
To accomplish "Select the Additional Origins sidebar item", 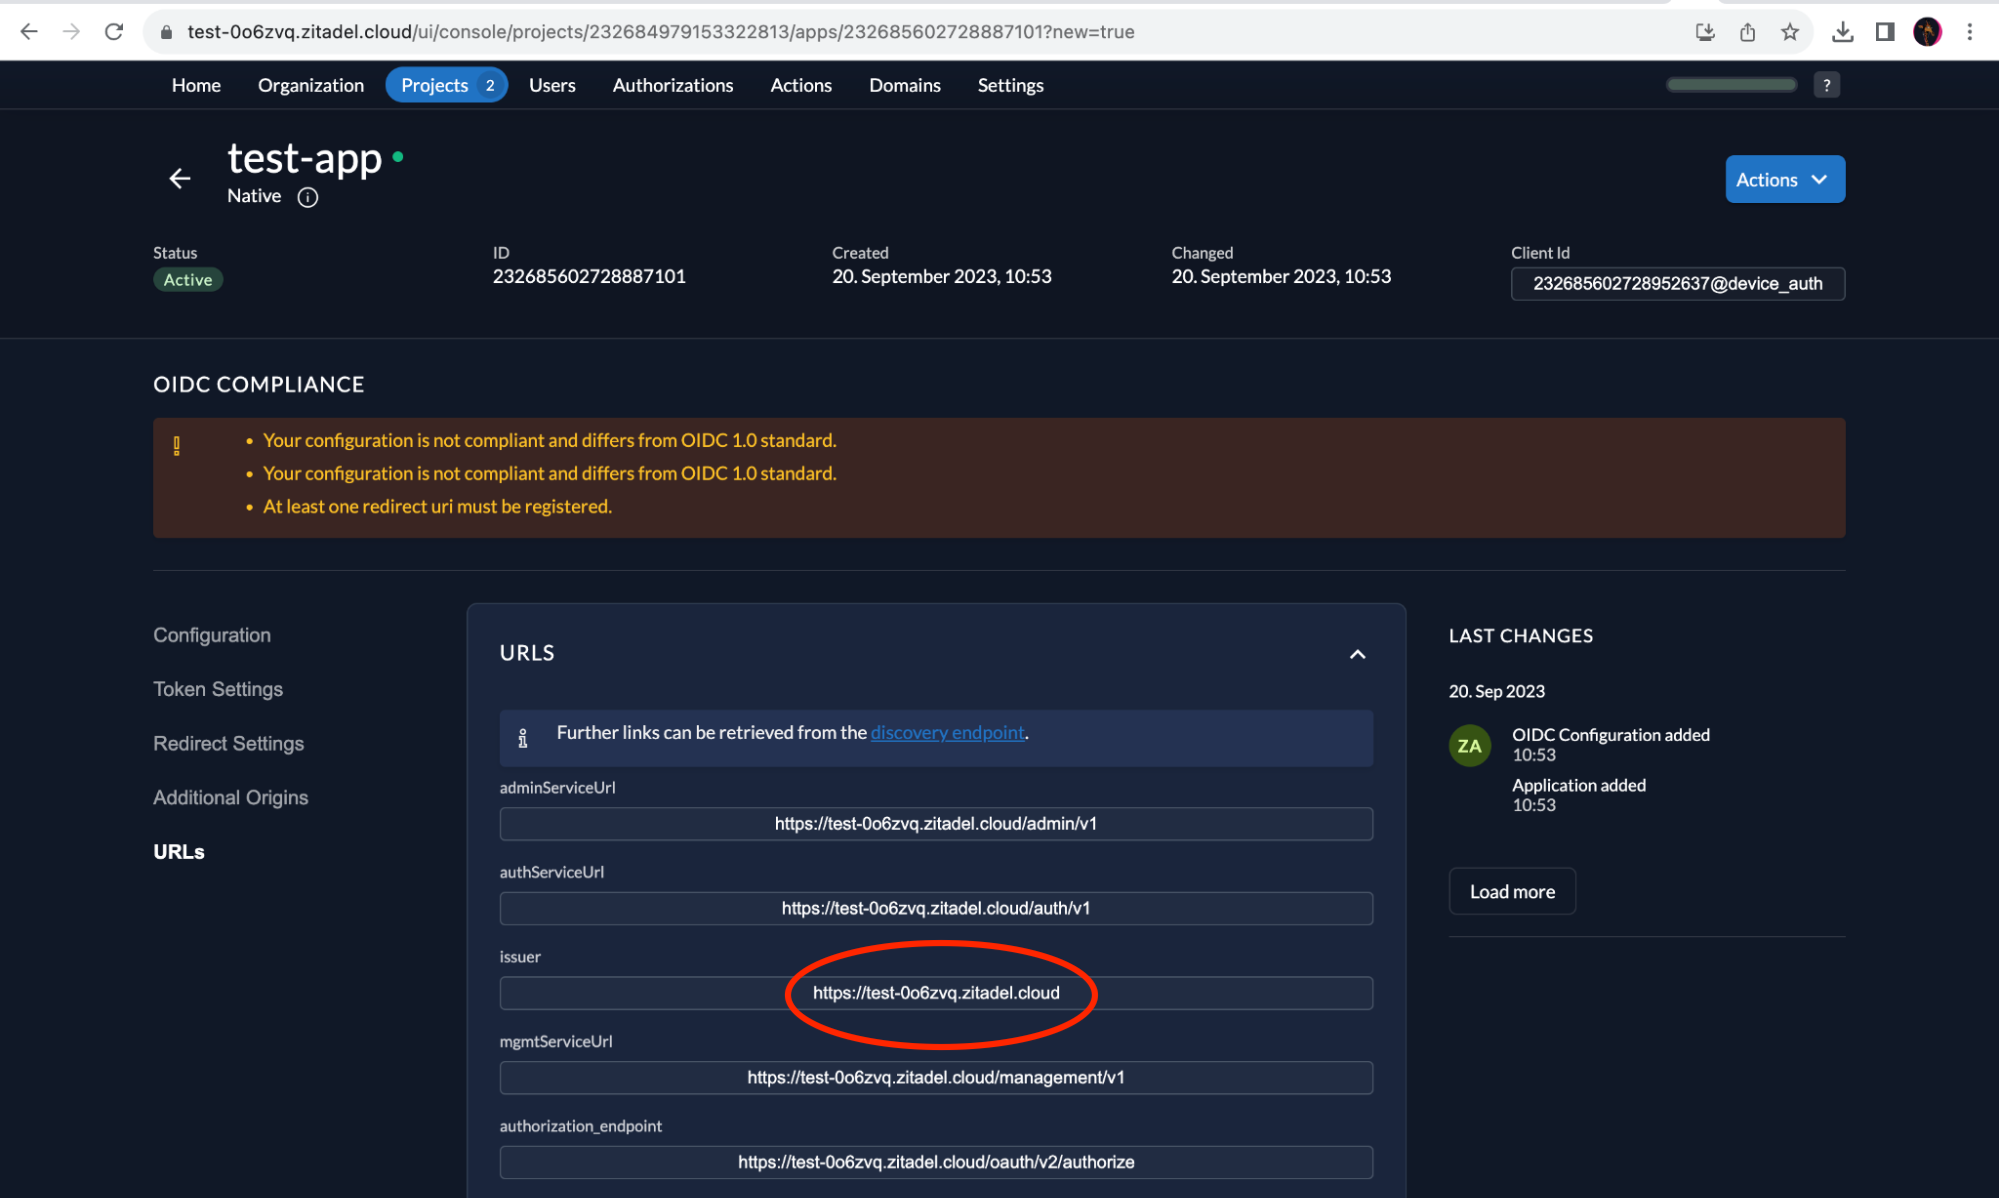I will pos(230,797).
